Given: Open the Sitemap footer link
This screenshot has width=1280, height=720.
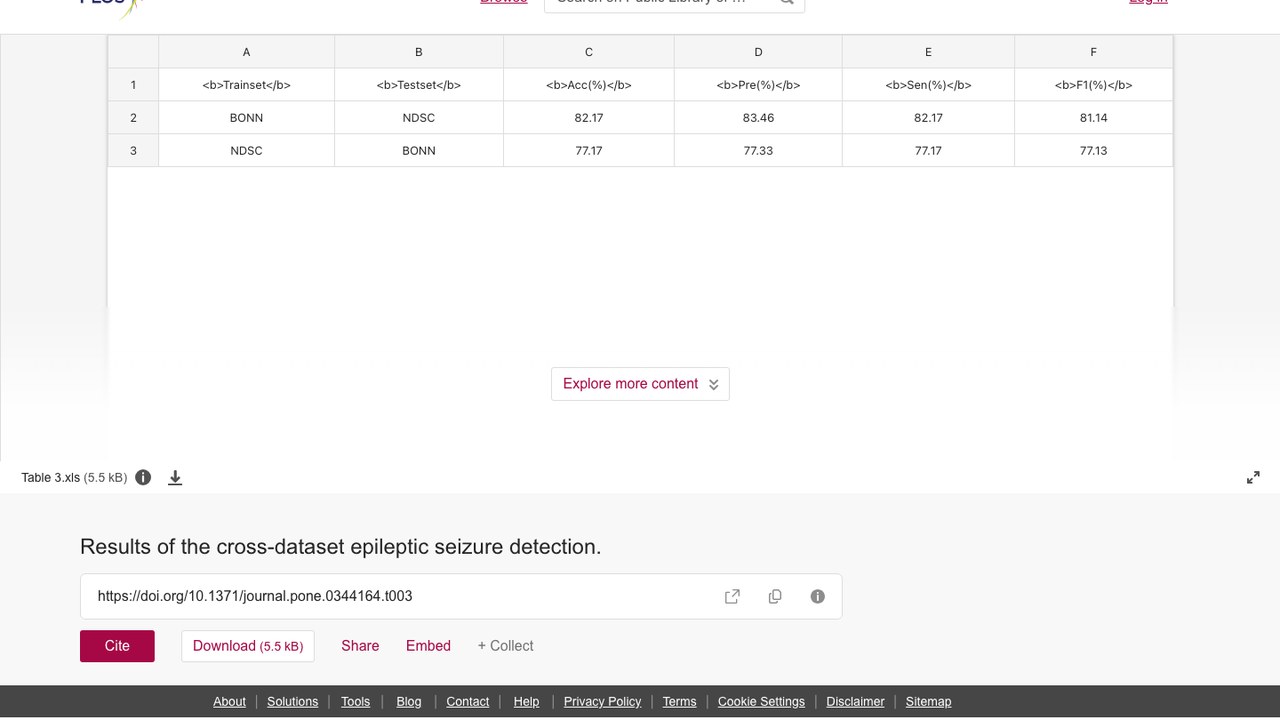Looking at the screenshot, I should click(928, 701).
